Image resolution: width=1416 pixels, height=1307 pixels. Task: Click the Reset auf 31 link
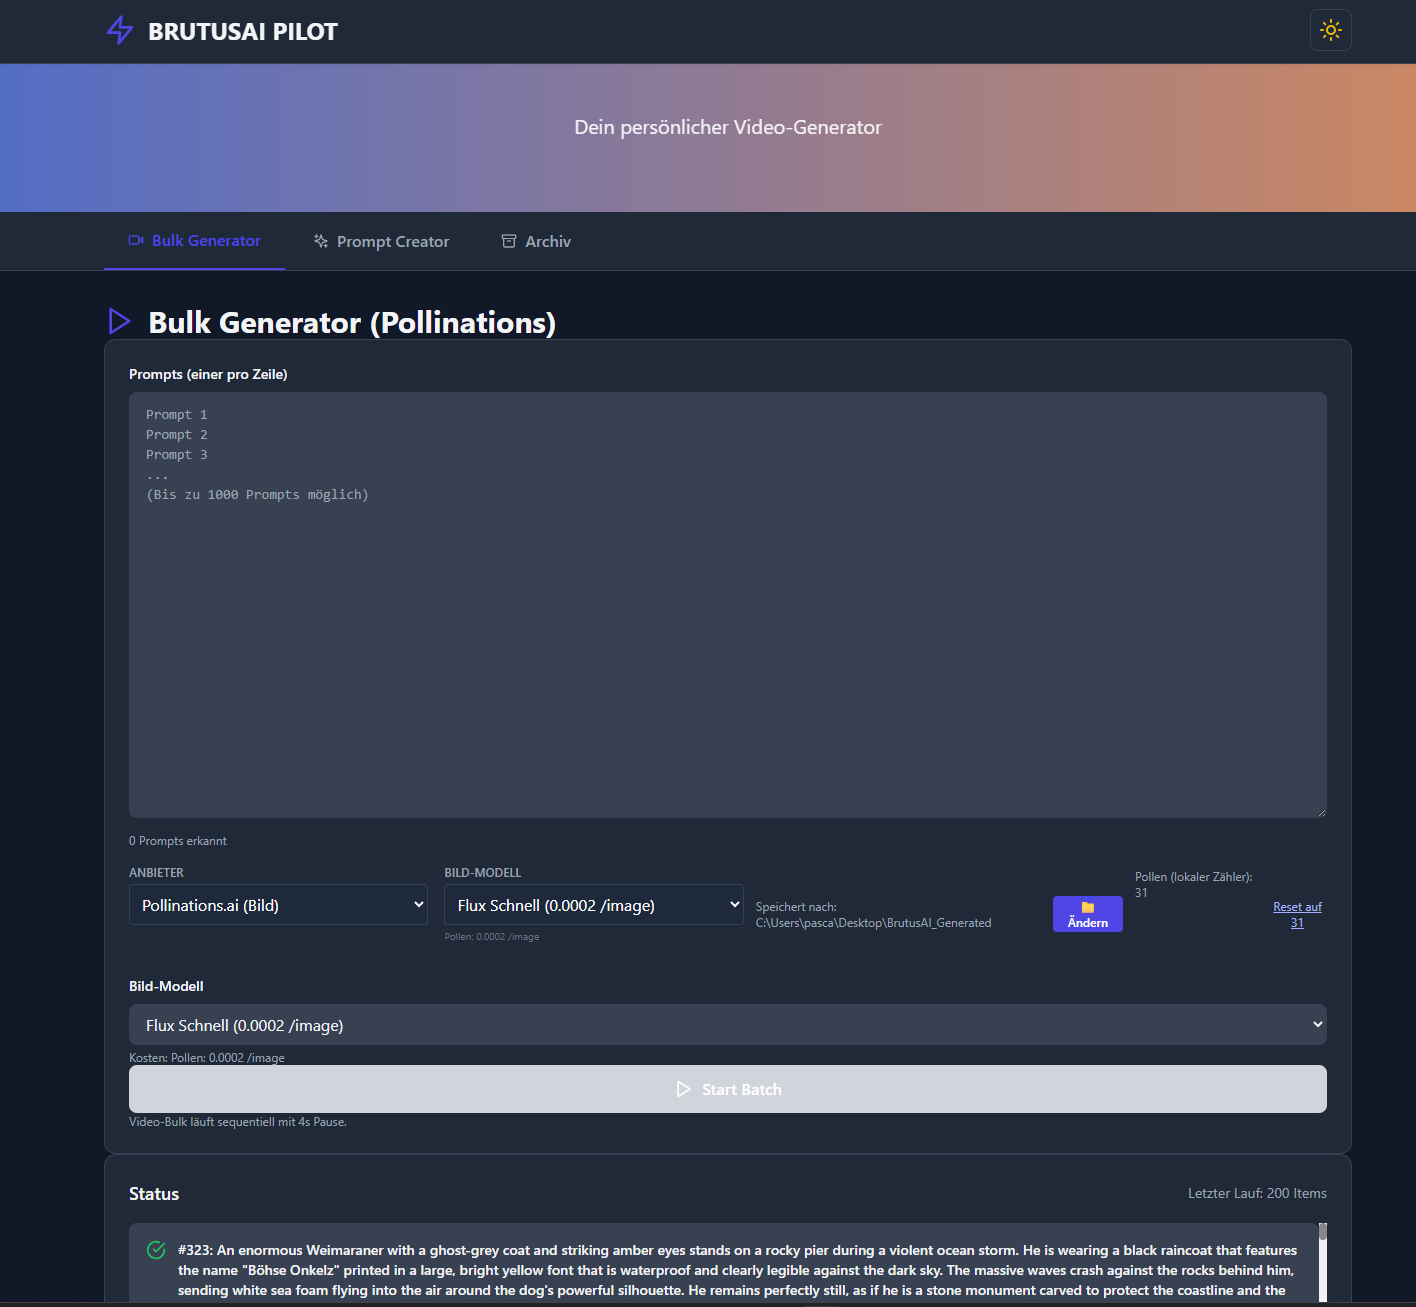point(1297,915)
